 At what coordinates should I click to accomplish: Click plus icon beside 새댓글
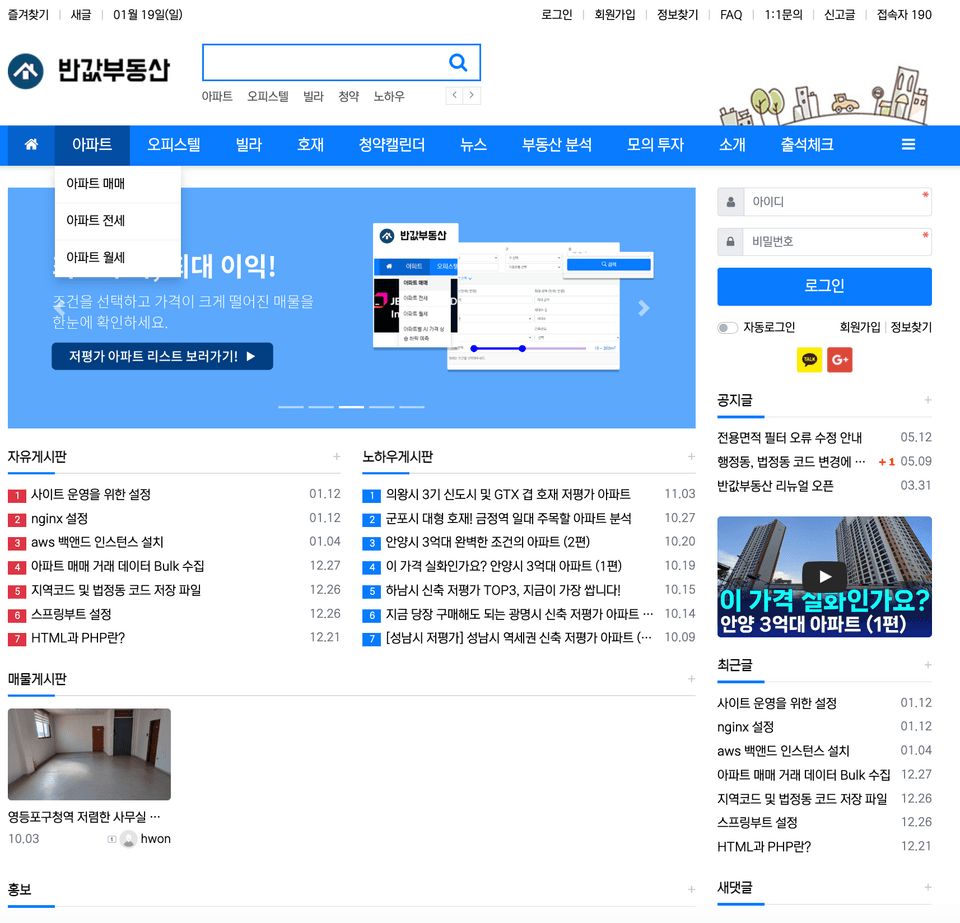tap(928, 888)
